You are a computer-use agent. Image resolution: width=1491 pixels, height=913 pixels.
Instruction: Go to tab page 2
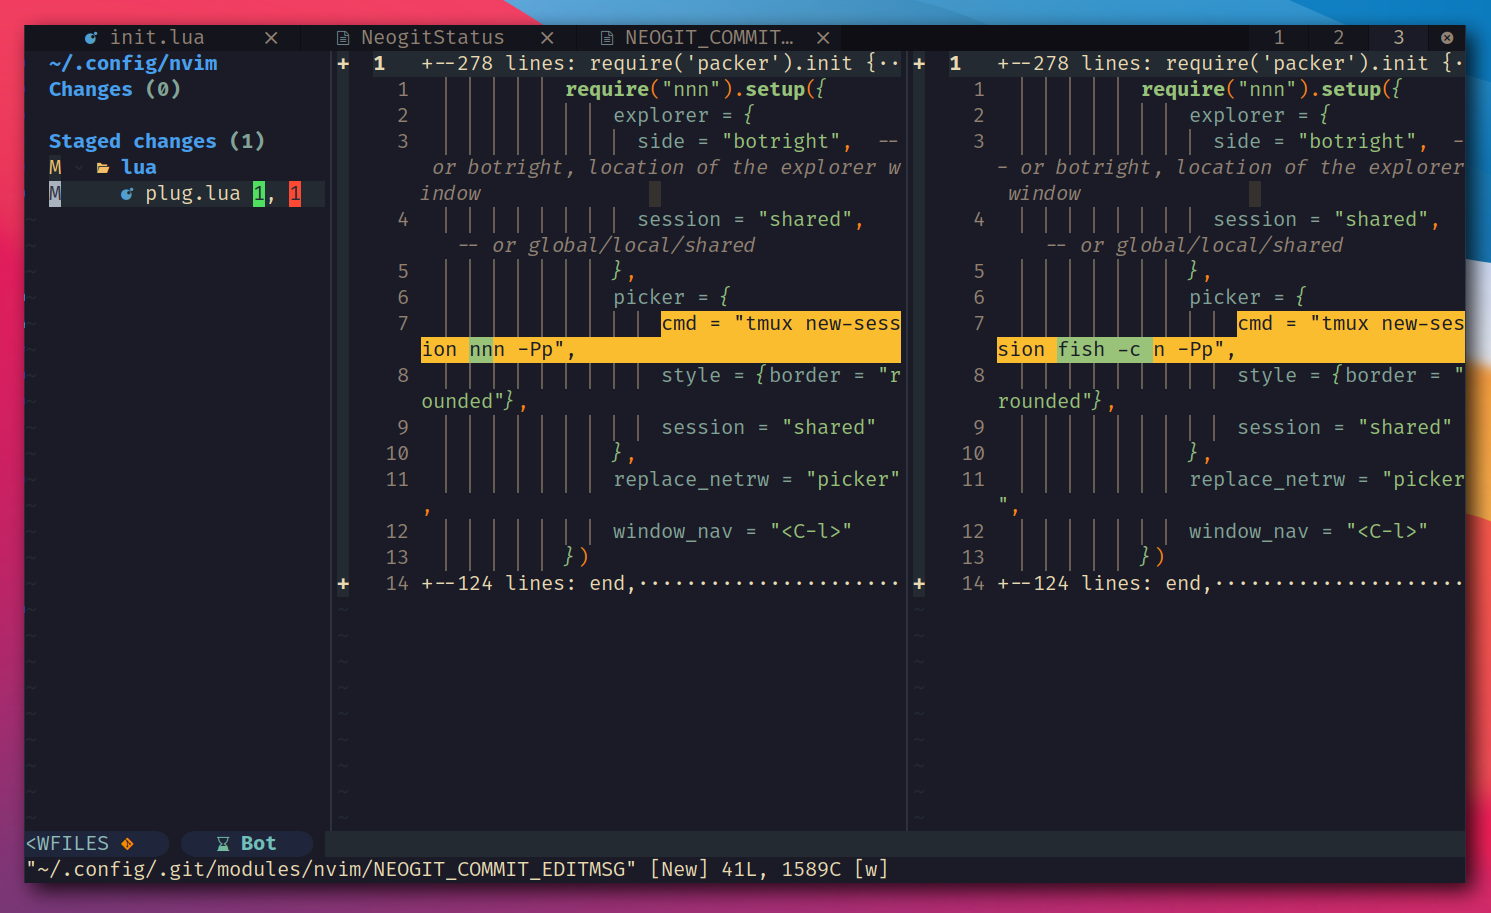click(x=1339, y=38)
